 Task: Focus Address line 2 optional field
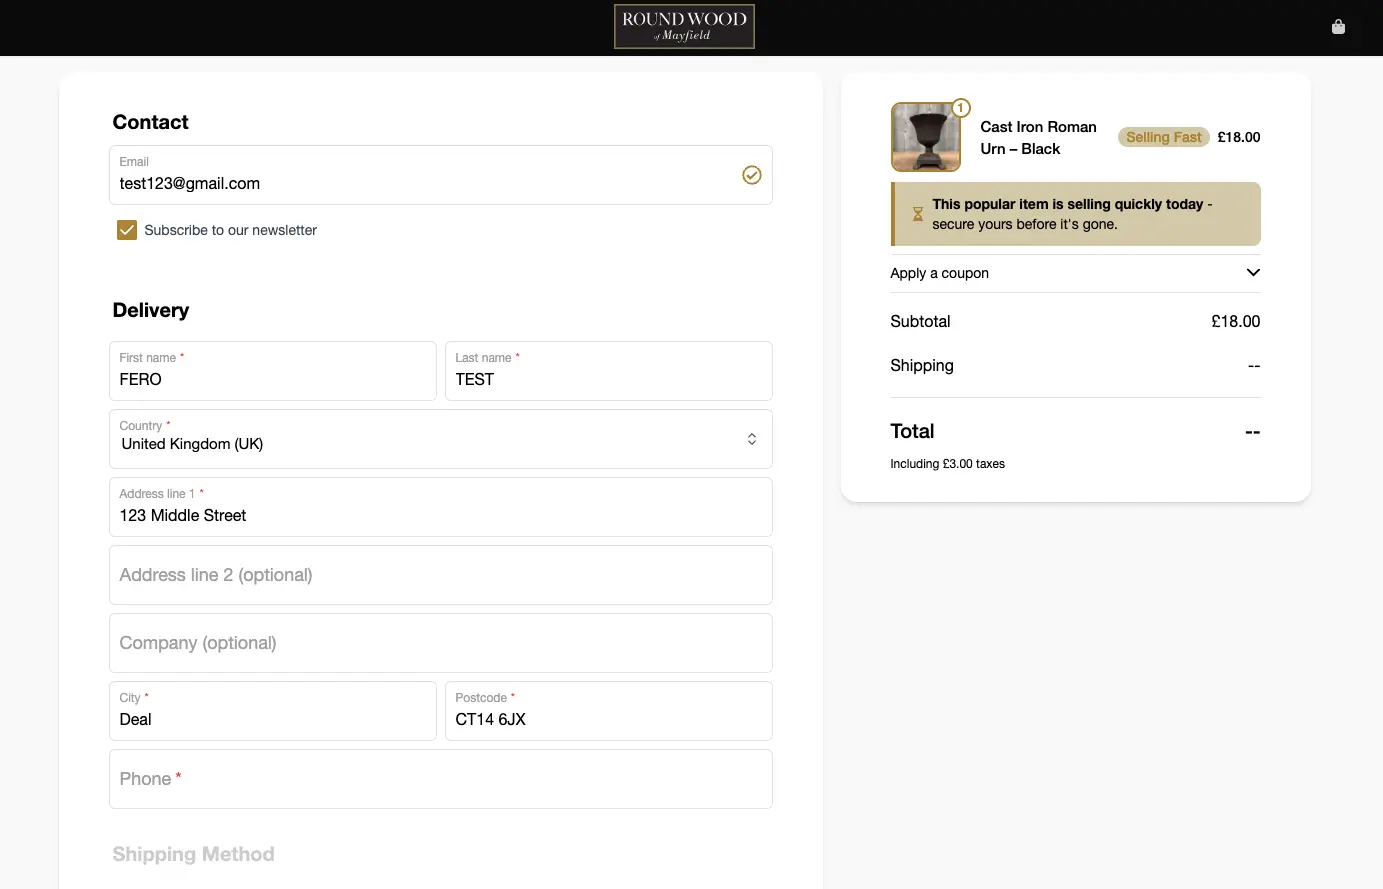(440, 575)
